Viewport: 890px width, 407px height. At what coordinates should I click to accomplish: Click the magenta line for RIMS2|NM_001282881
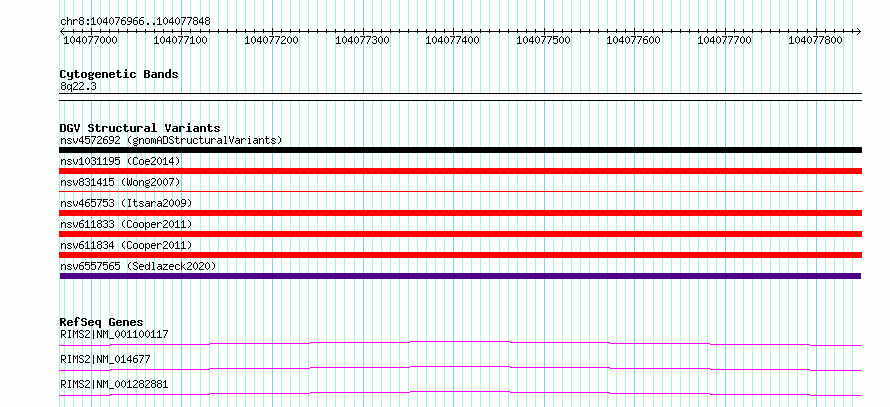coord(460,393)
